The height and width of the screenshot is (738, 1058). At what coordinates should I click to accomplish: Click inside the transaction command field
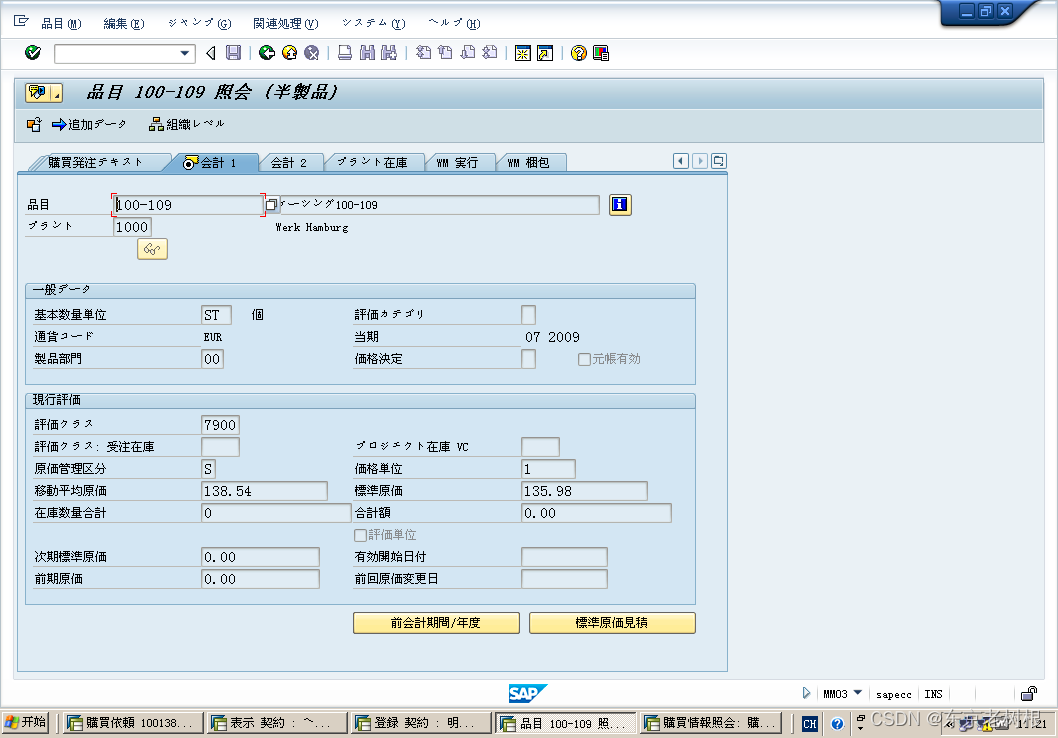click(117, 53)
